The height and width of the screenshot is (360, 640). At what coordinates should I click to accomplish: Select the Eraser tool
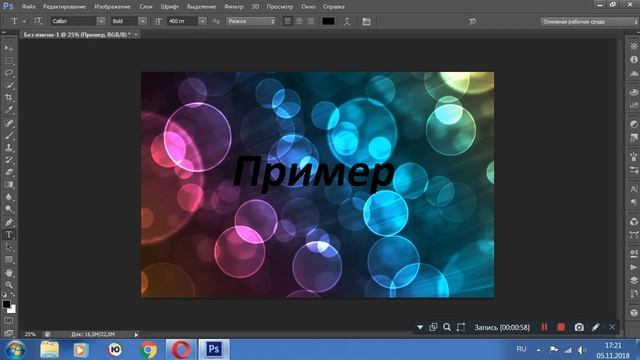coord(9,172)
